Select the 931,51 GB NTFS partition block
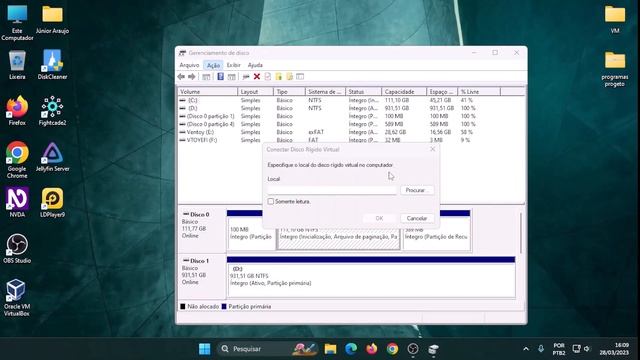Screen dimensions: 640x360 tap(371, 278)
